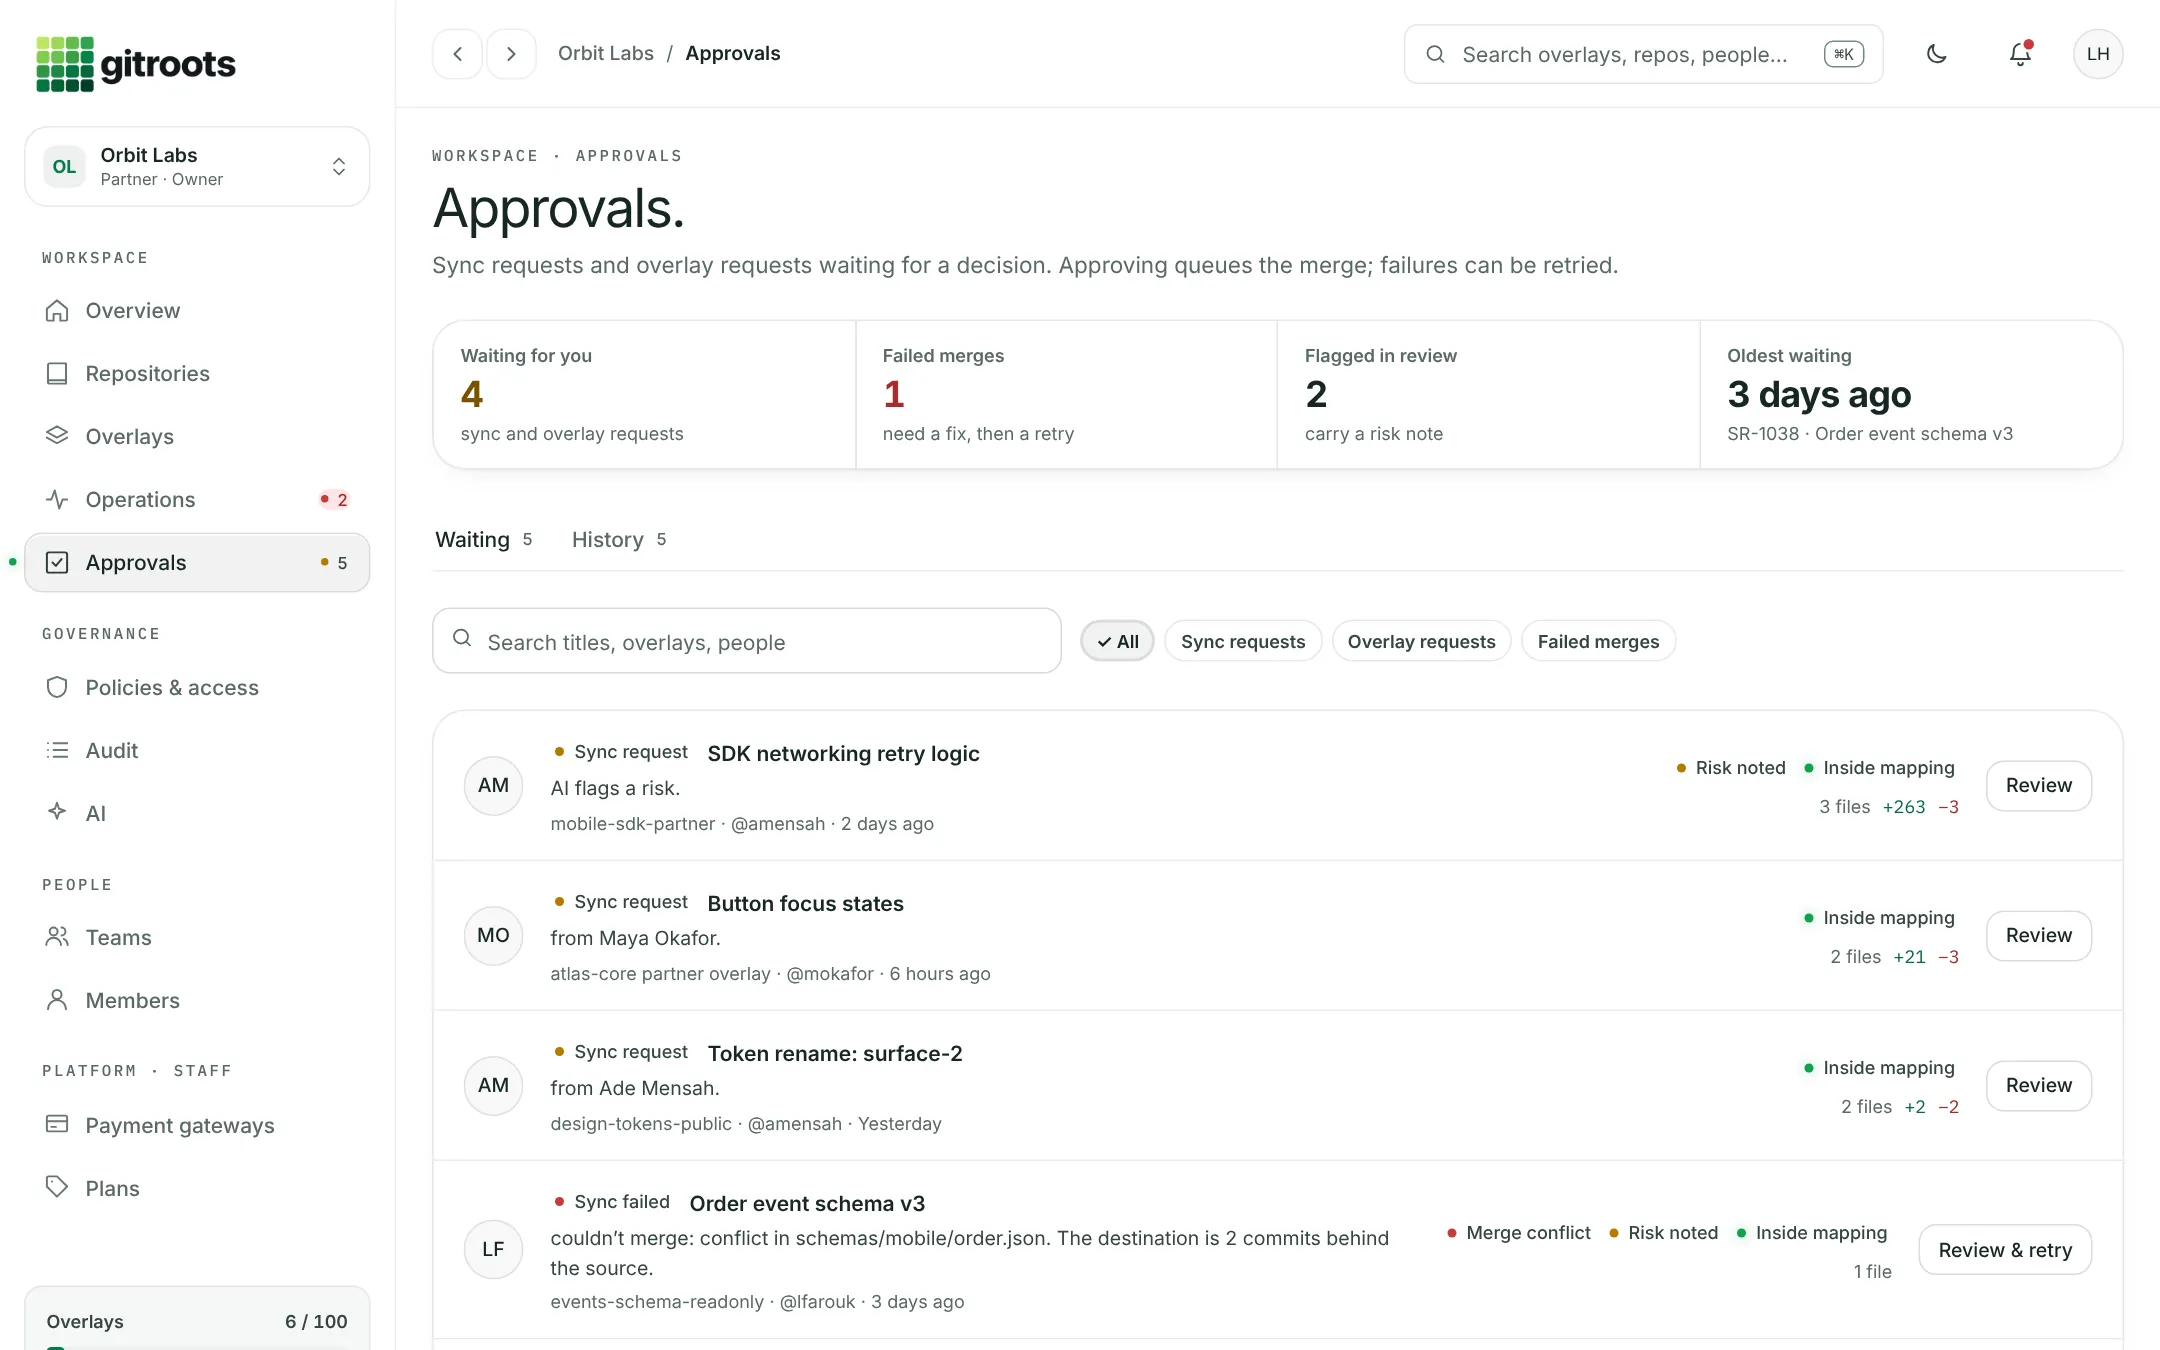Click Orbit Labs breadcrumb link

pos(606,54)
